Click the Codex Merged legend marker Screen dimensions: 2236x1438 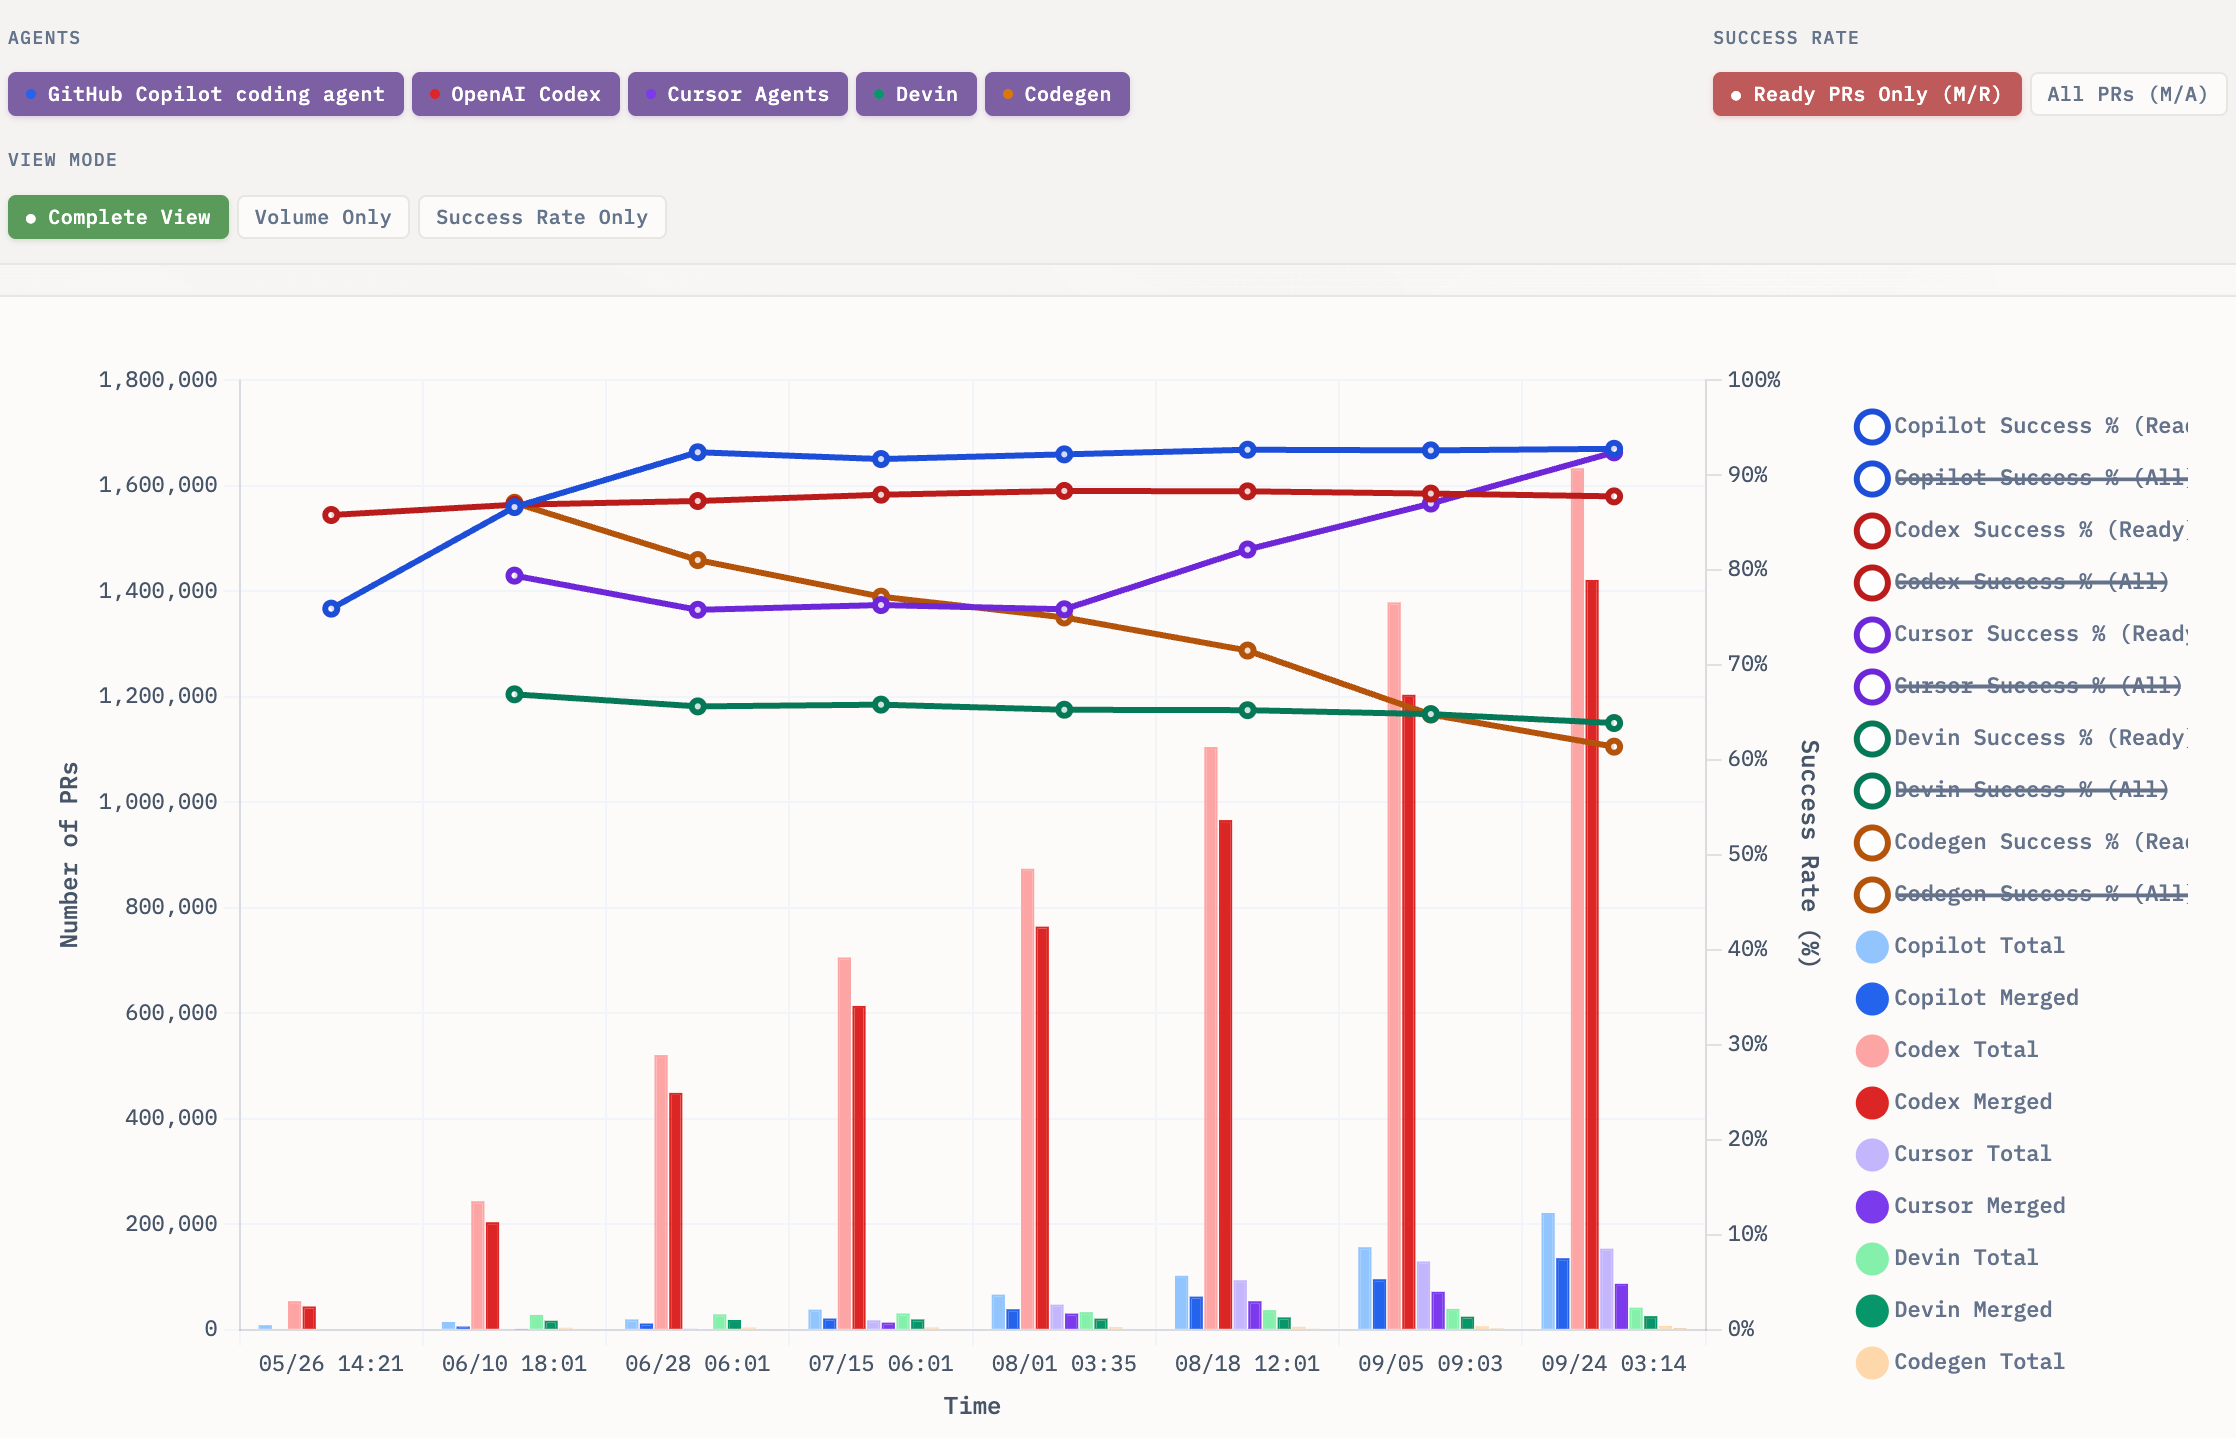(x=1871, y=1102)
